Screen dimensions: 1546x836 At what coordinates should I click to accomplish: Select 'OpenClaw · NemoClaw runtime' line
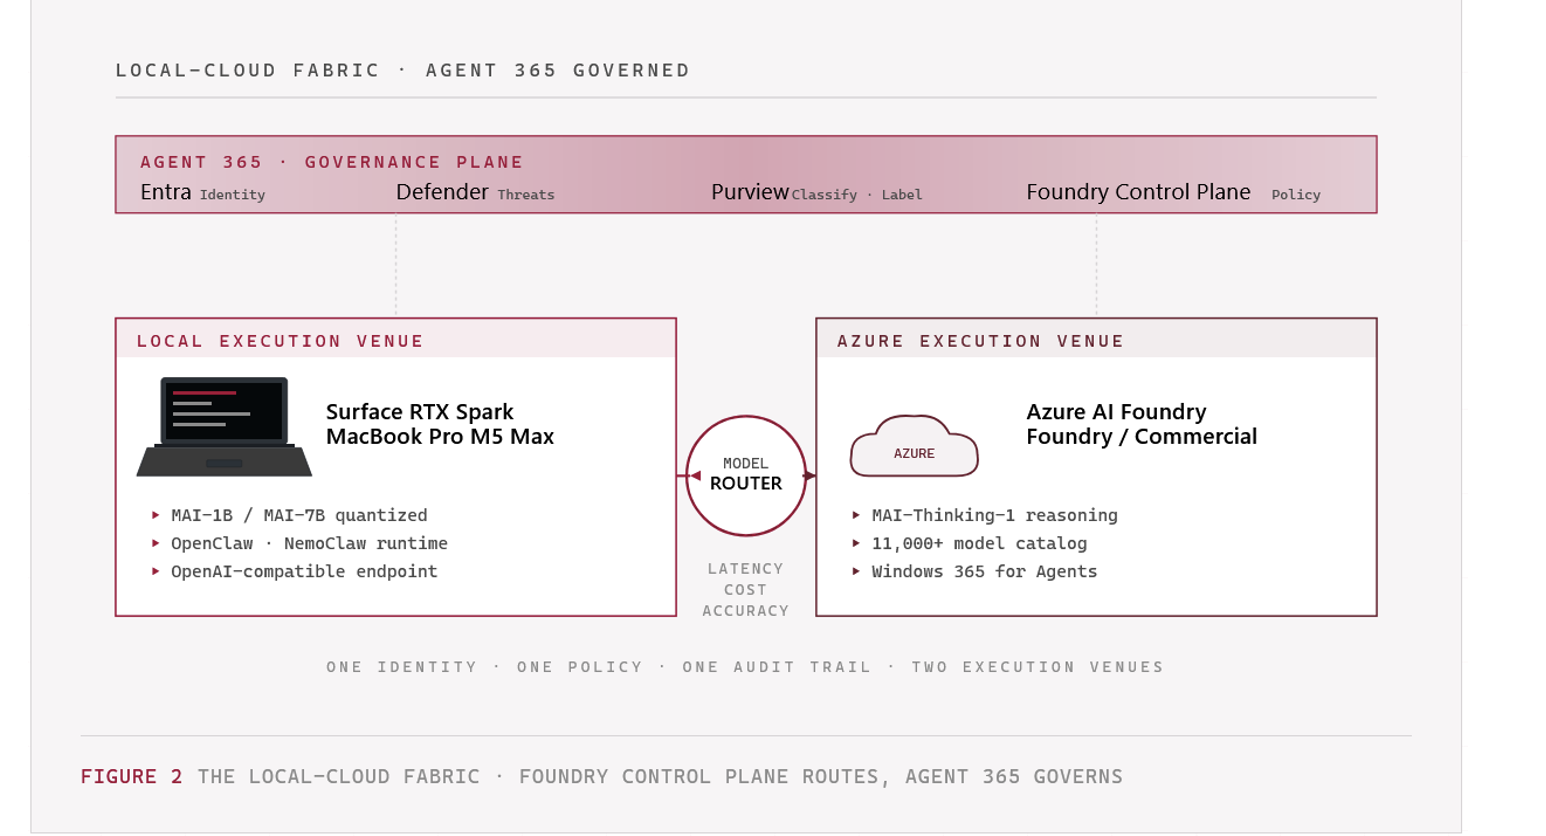tap(309, 543)
